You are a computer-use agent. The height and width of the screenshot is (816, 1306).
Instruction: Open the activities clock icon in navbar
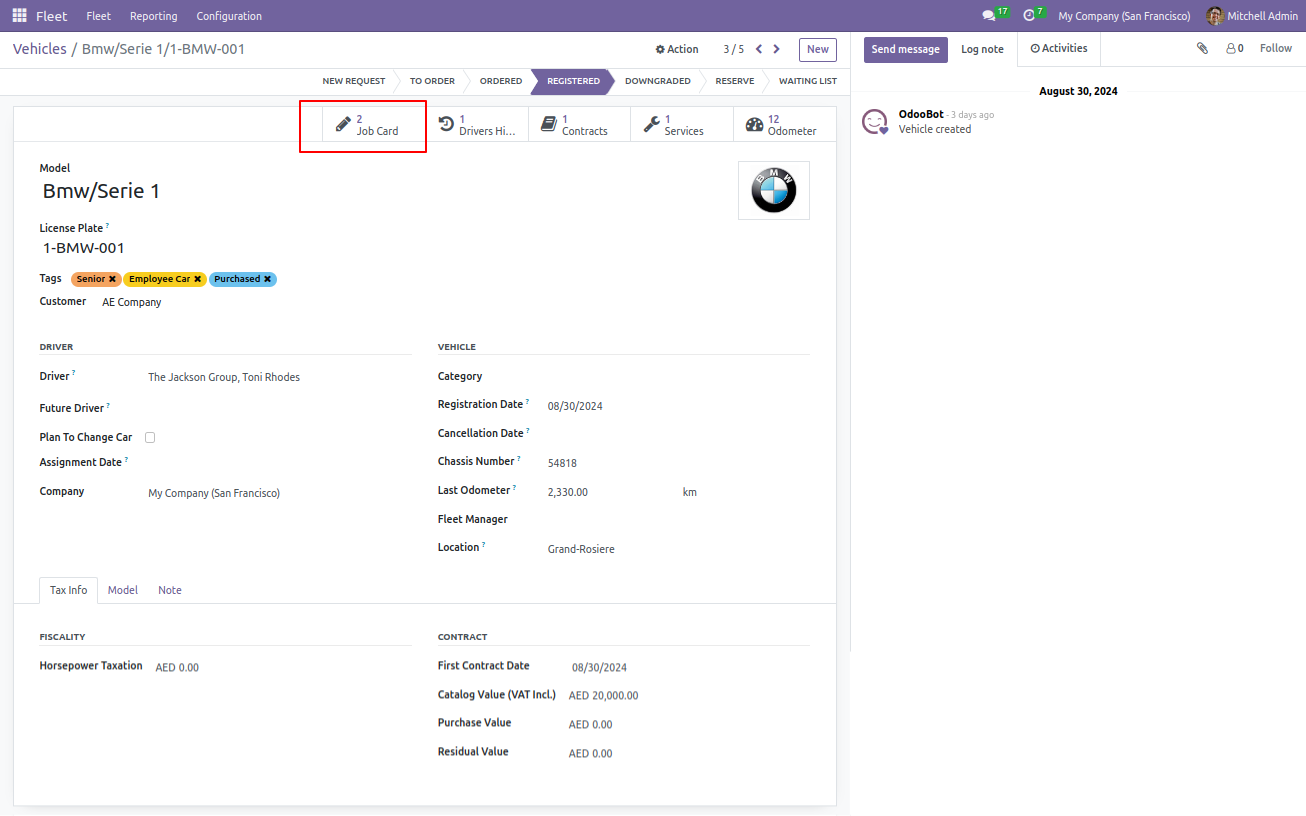(1028, 16)
